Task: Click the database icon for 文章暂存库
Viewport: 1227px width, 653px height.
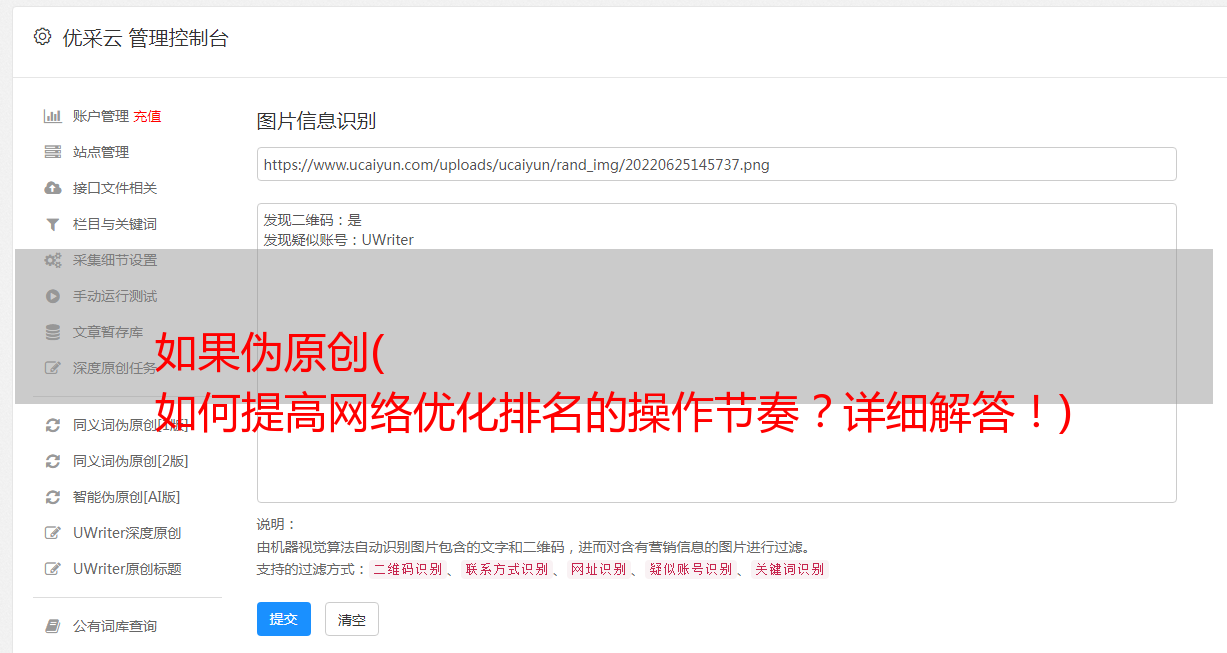Action: (x=53, y=332)
